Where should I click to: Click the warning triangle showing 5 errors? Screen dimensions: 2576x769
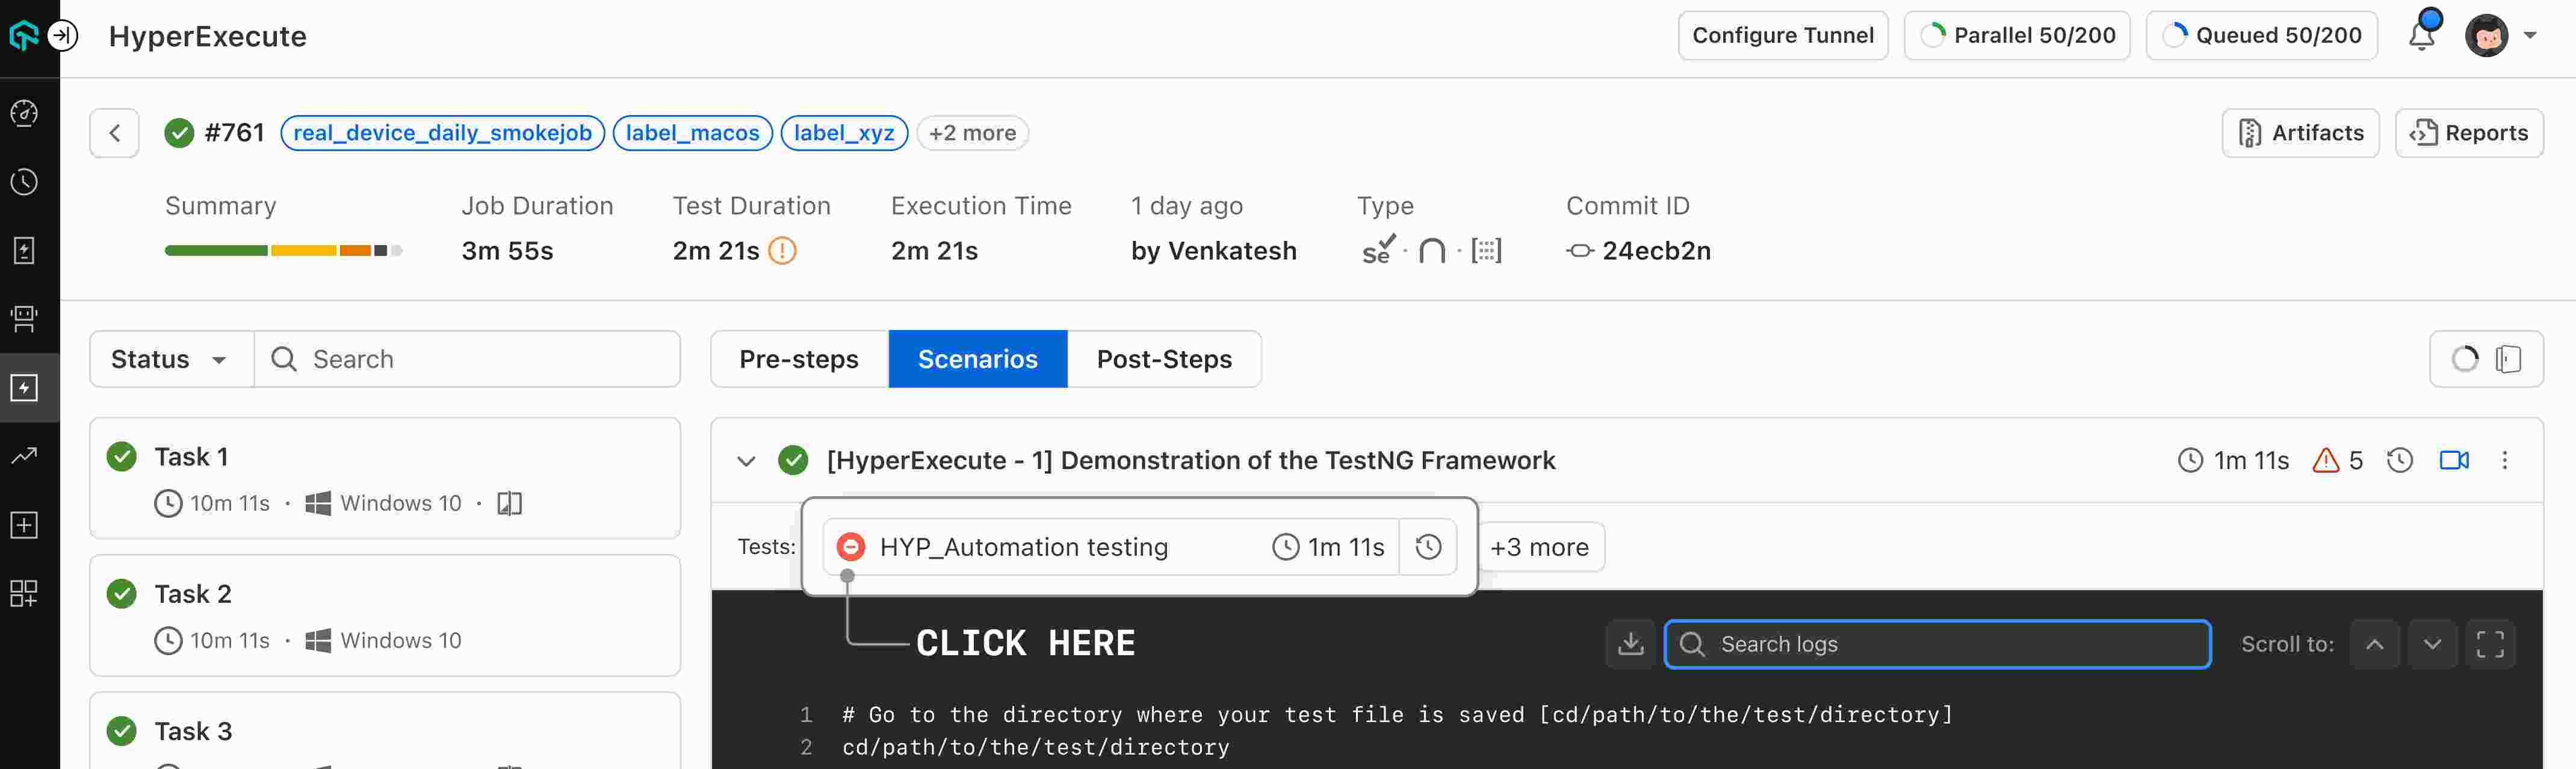pos(2326,460)
